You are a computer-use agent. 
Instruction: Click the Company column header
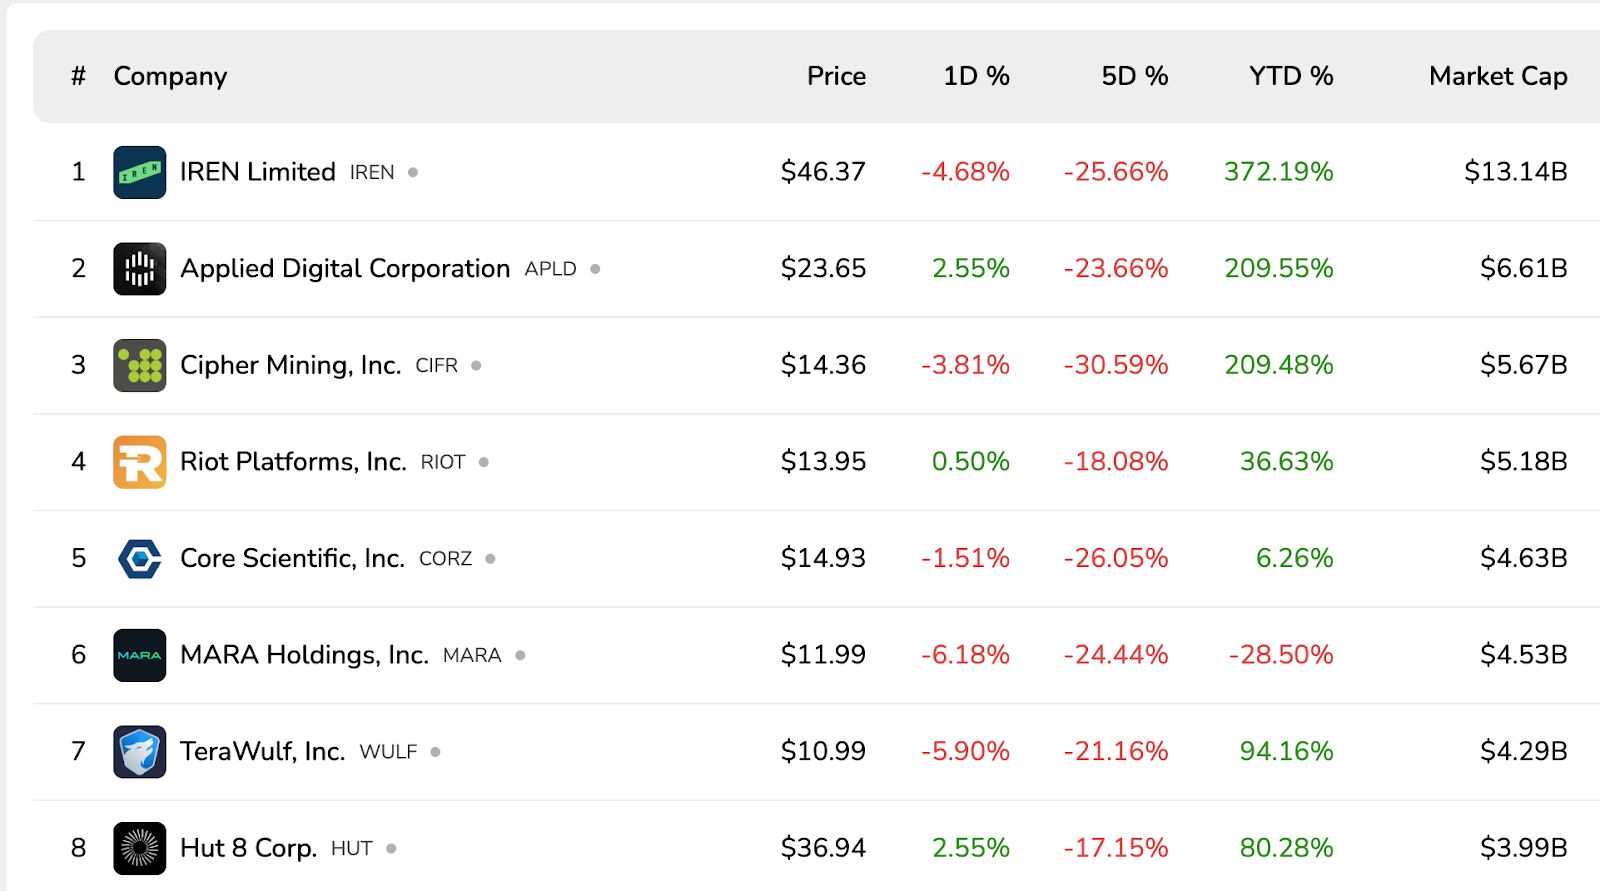(x=170, y=76)
